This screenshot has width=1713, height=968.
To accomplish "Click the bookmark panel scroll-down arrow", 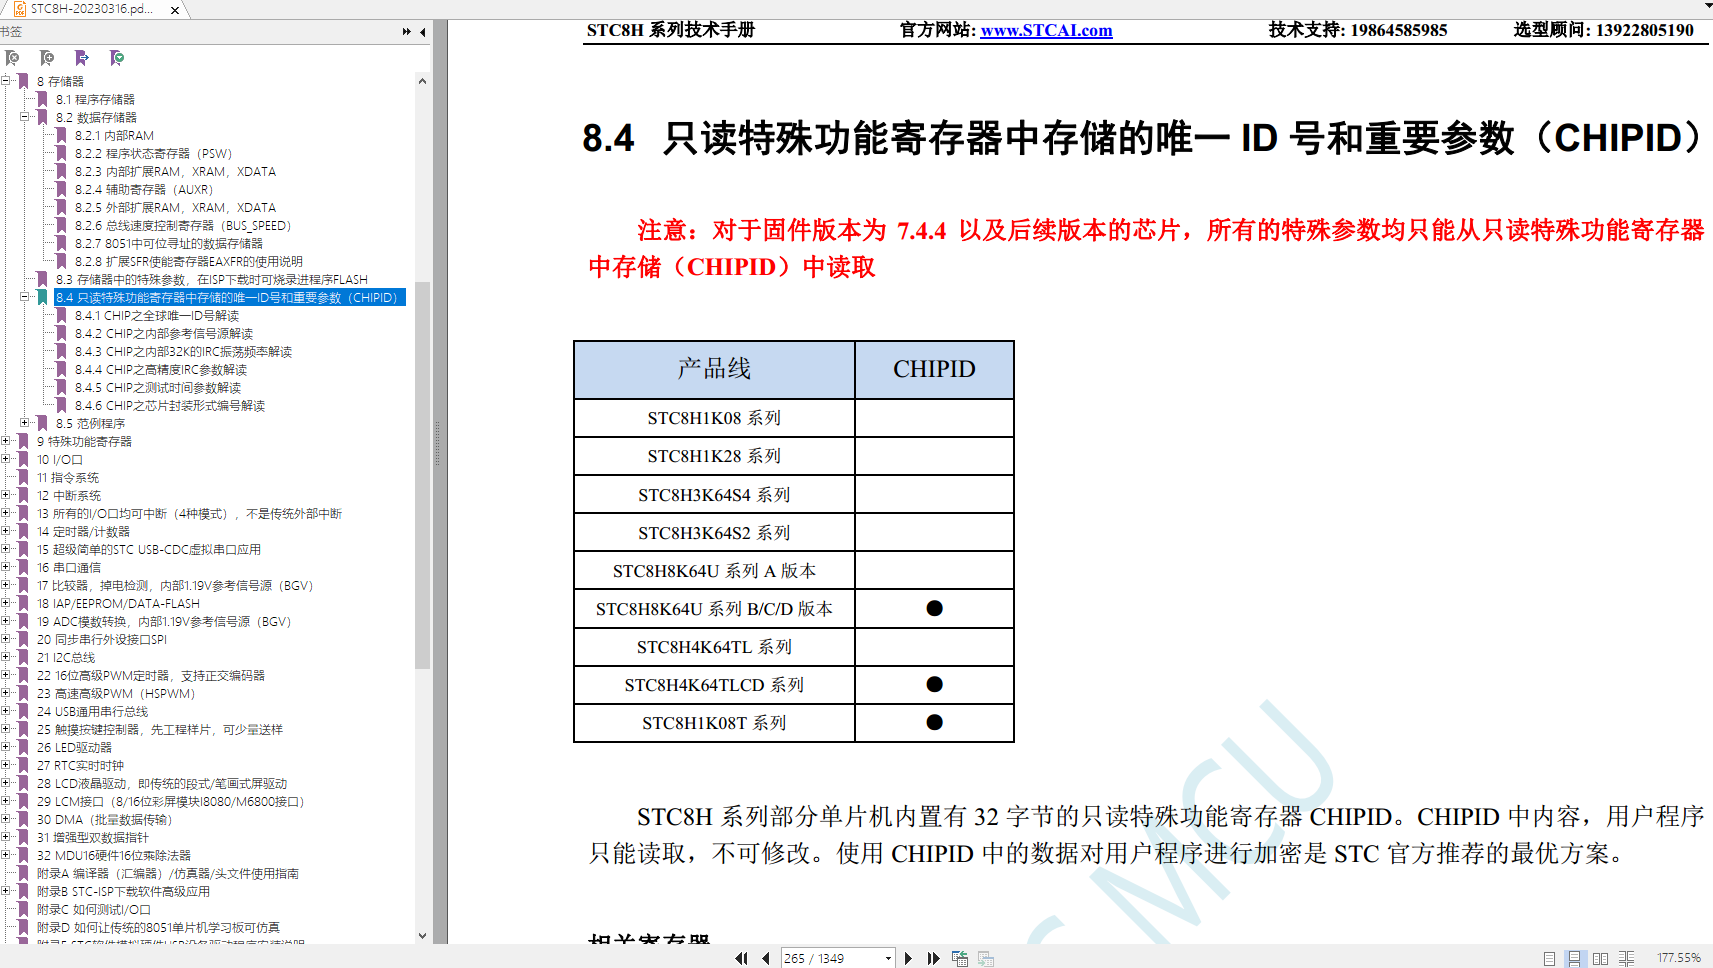I will coord(422,936).
